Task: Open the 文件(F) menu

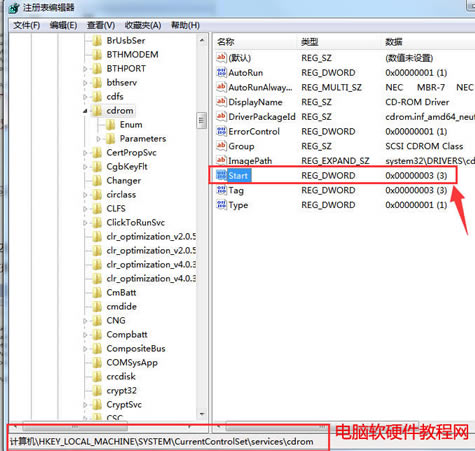Action: [27, 25]
